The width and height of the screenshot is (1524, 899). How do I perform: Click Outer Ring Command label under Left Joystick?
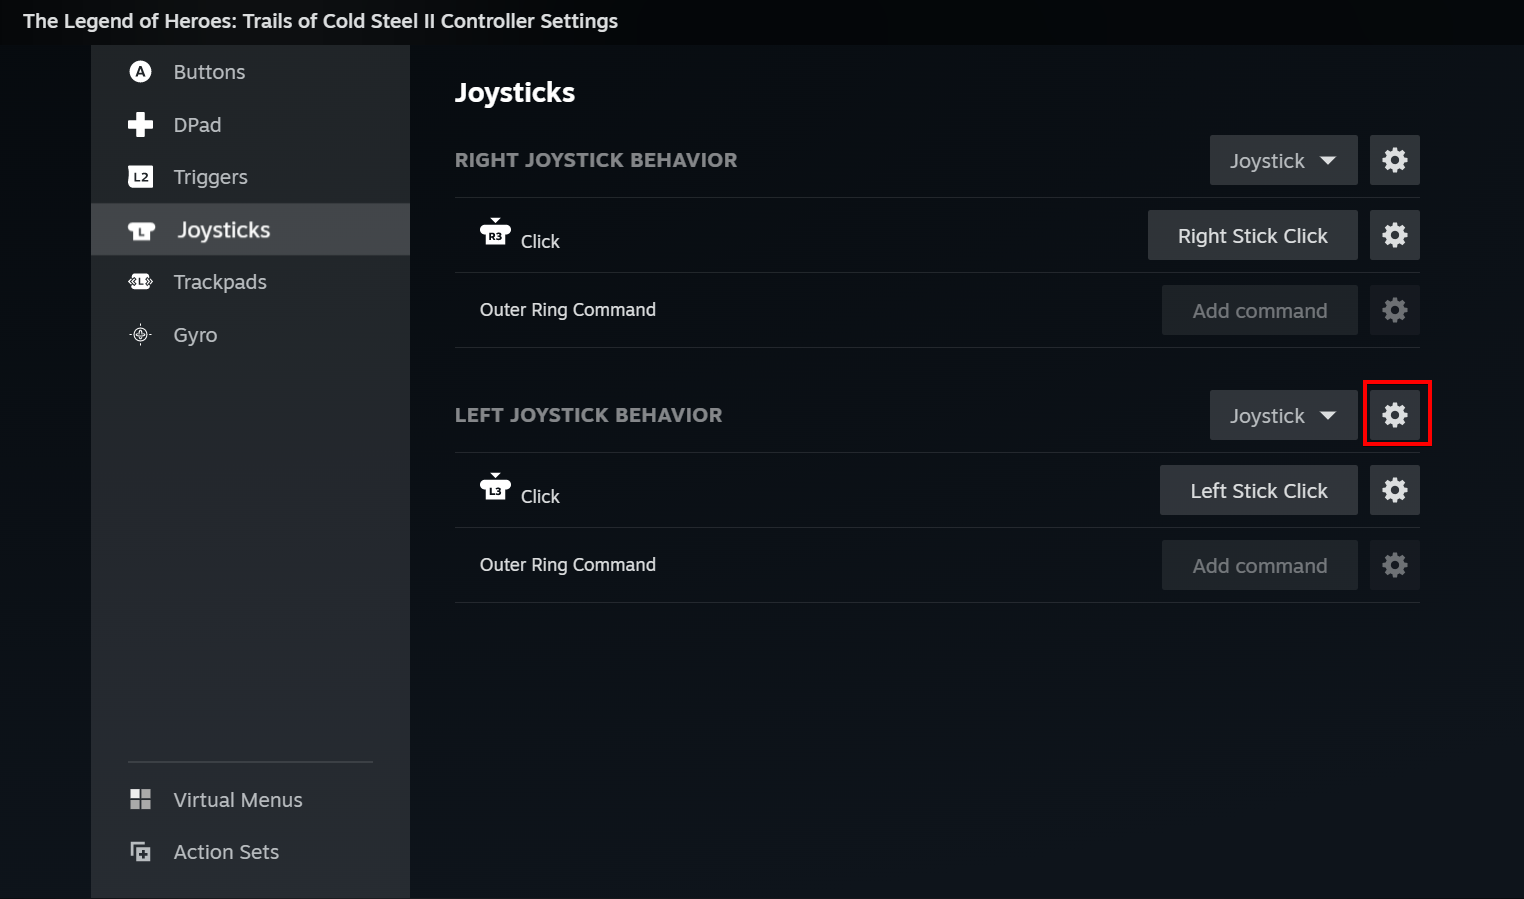[568, 565]
